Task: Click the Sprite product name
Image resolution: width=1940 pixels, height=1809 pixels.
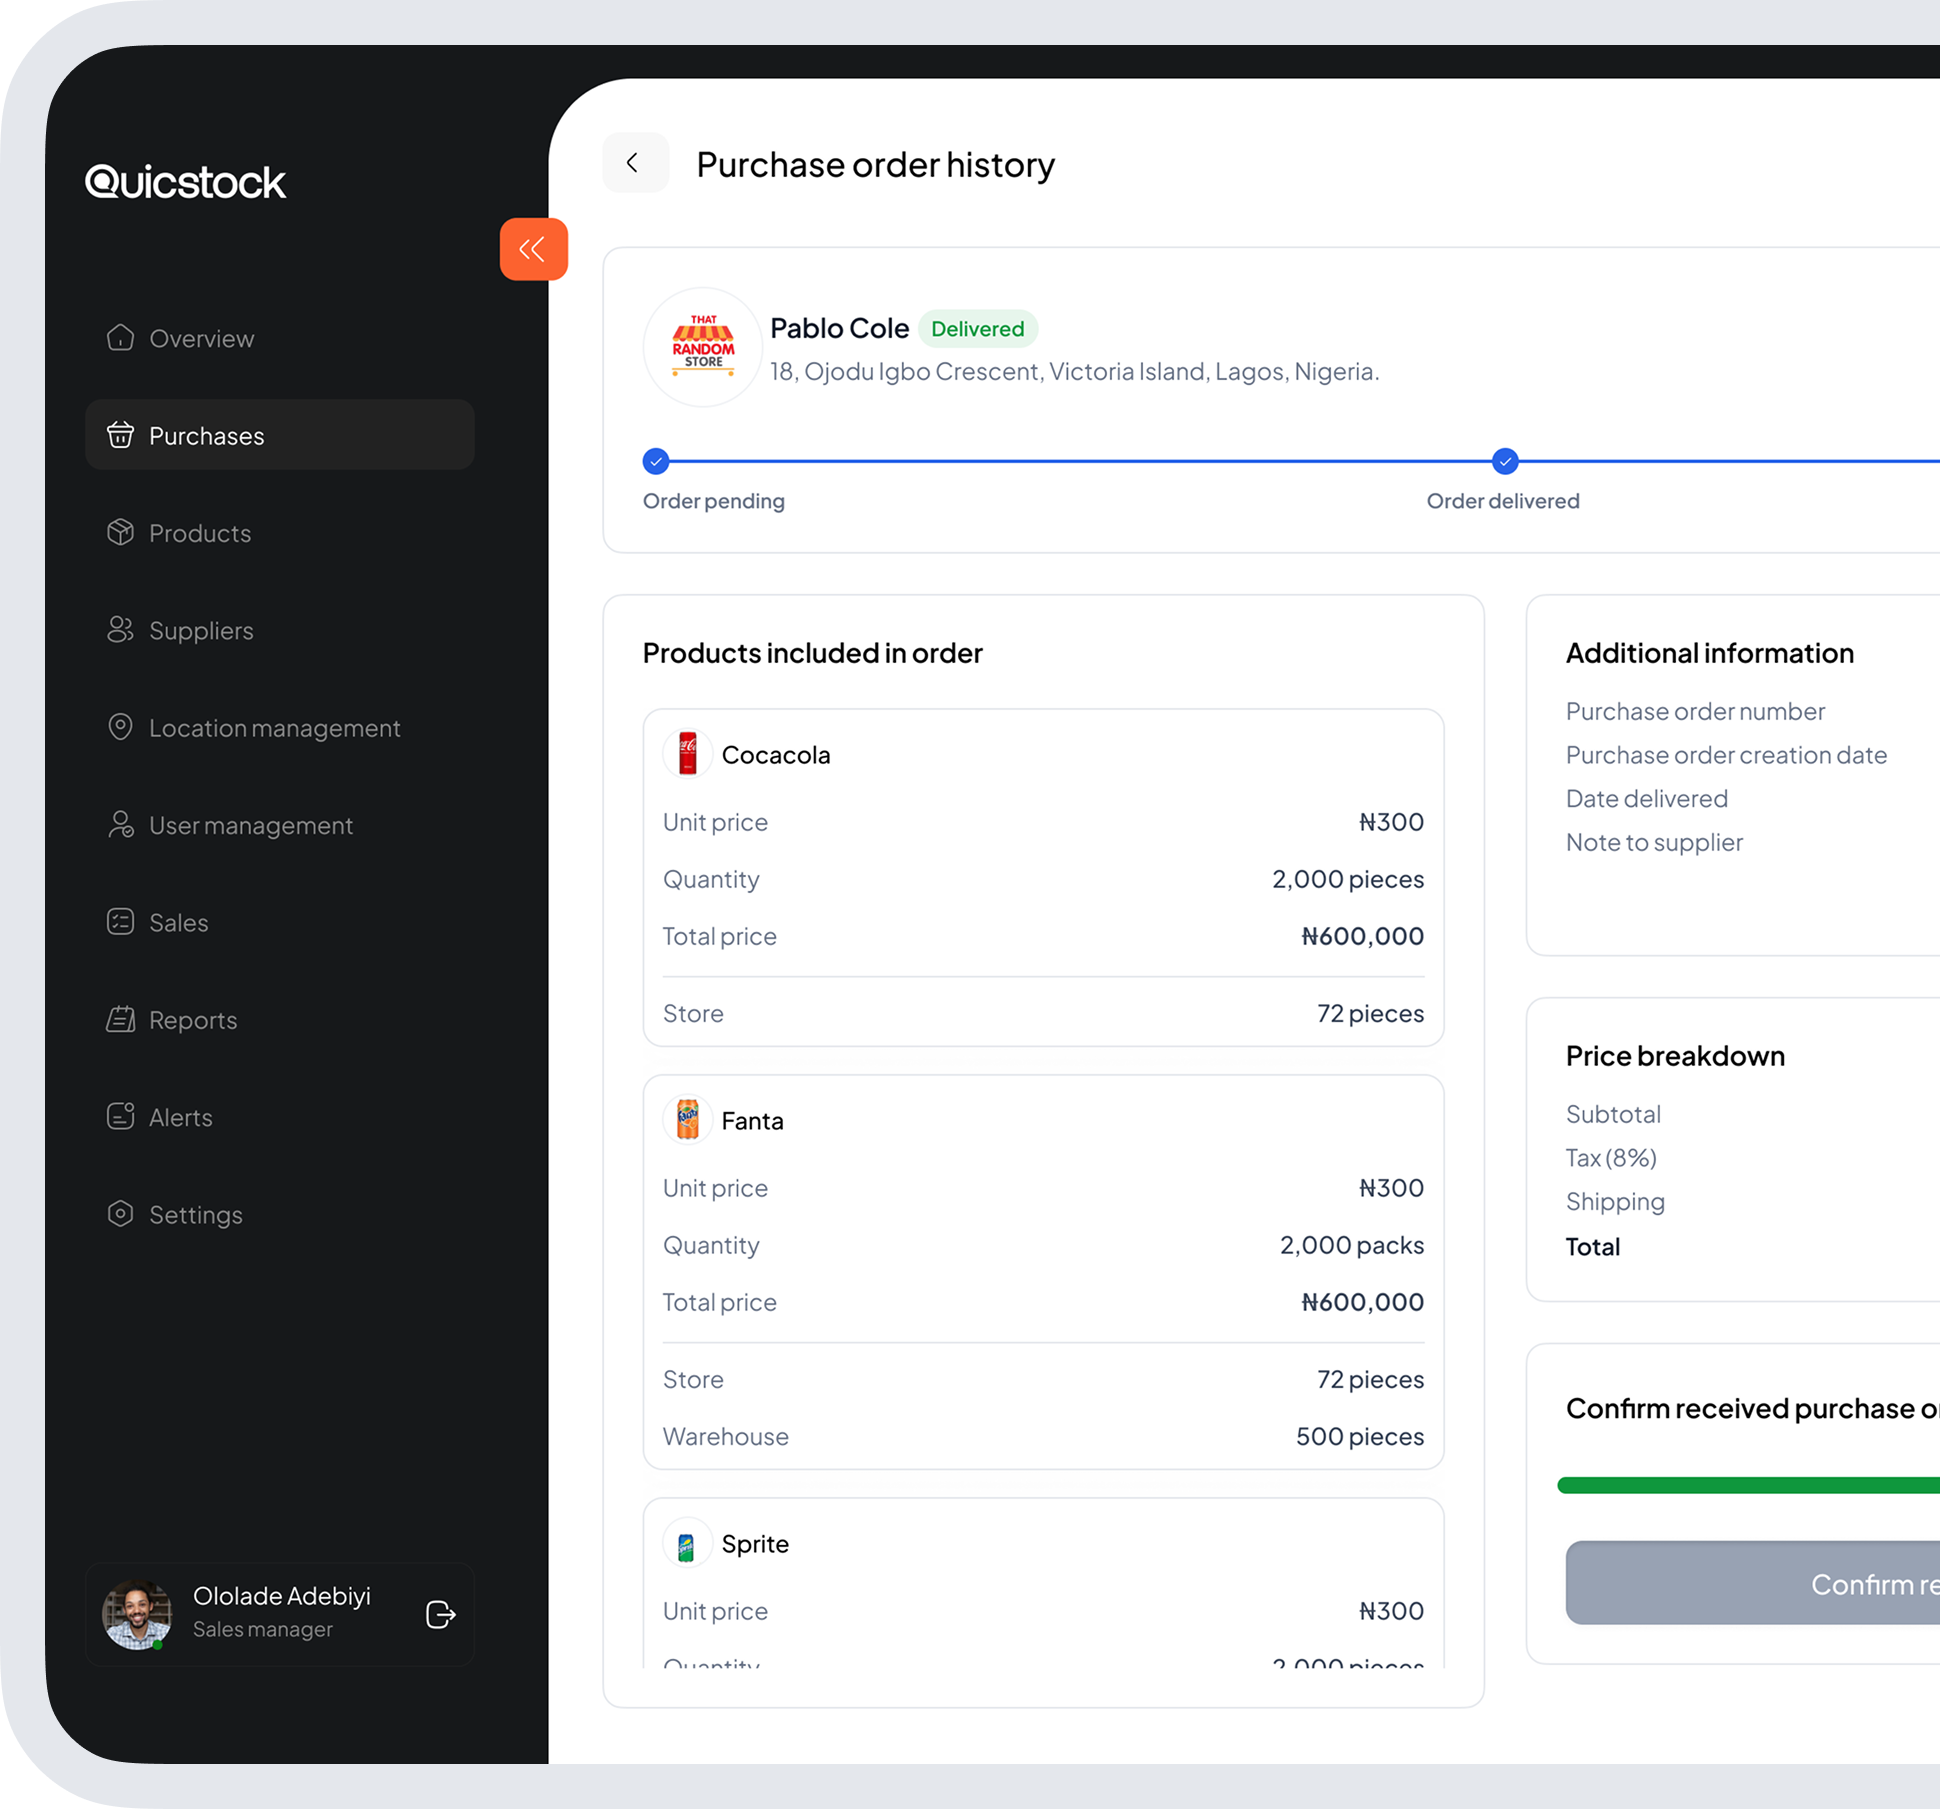Action: 755,1544
